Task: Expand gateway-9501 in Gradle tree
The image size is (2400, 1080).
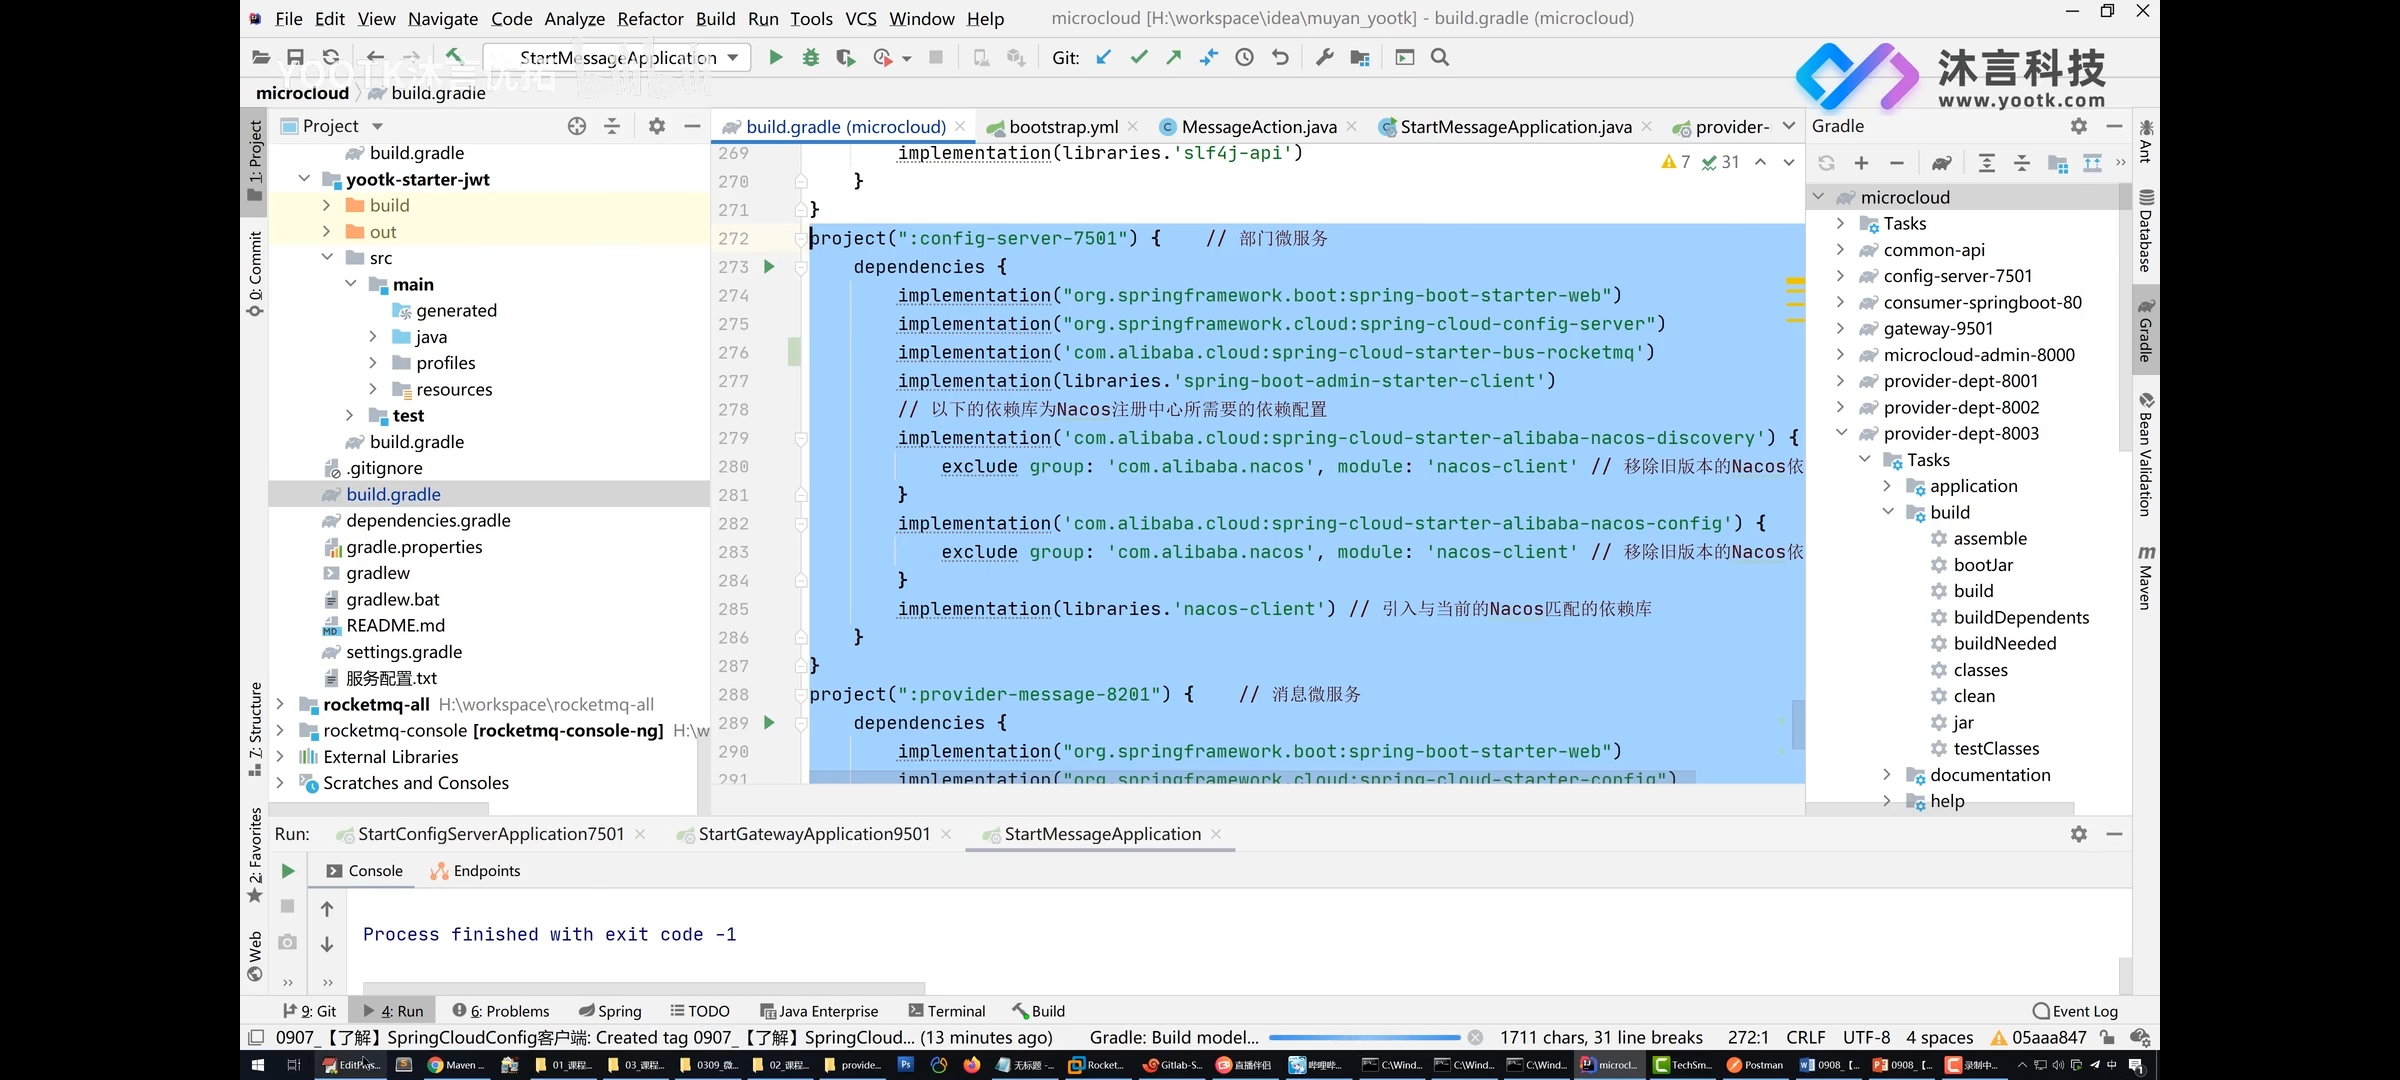Action: pos(1840,328)
